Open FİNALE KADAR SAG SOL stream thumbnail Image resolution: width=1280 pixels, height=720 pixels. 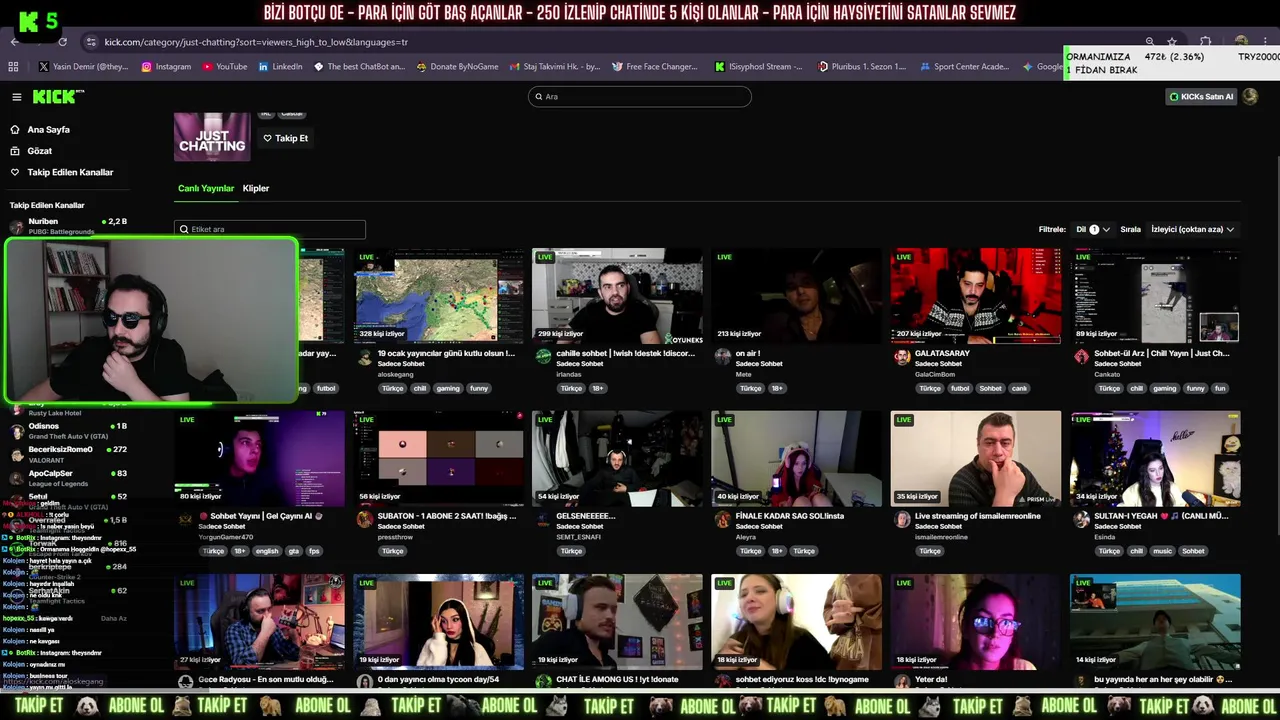(x=796, y=459)
